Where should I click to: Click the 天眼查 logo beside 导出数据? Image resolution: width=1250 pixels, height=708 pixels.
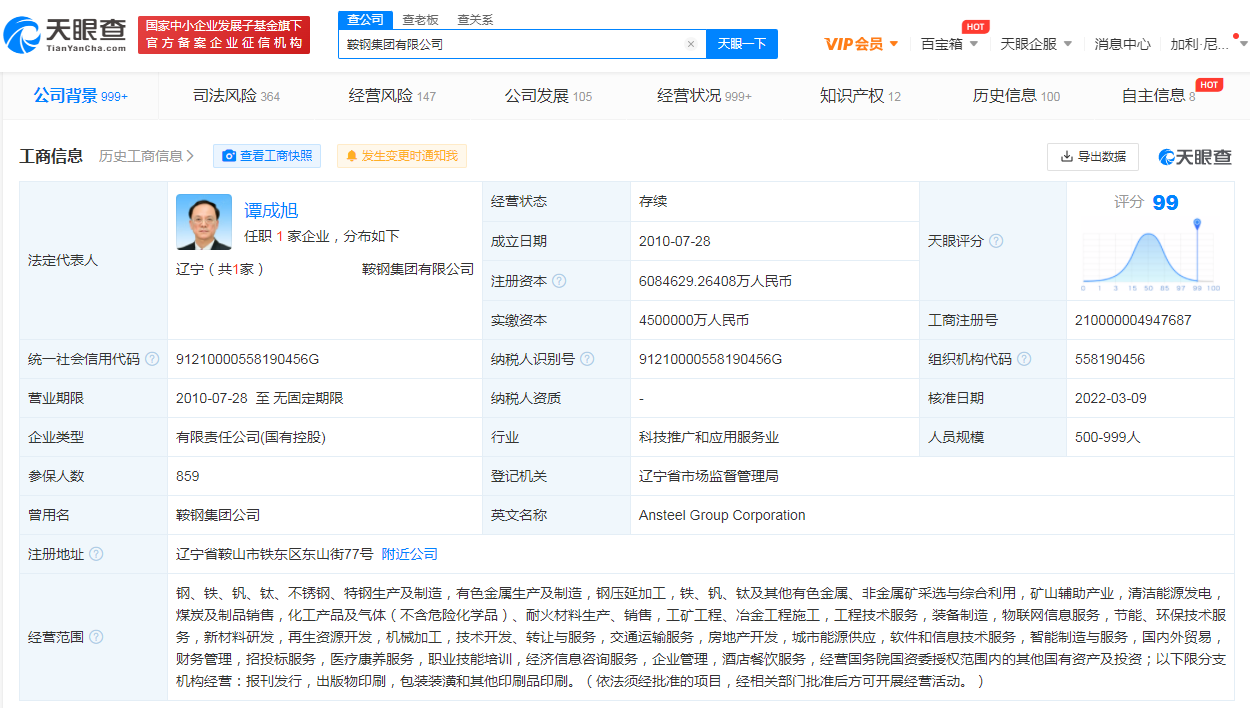pyautogui.click(x=1195, y=156)
